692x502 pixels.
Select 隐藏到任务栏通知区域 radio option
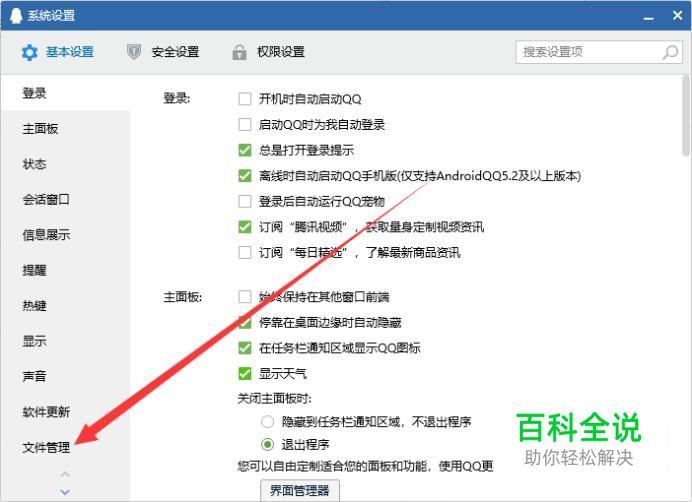click(x=267, y=422)
